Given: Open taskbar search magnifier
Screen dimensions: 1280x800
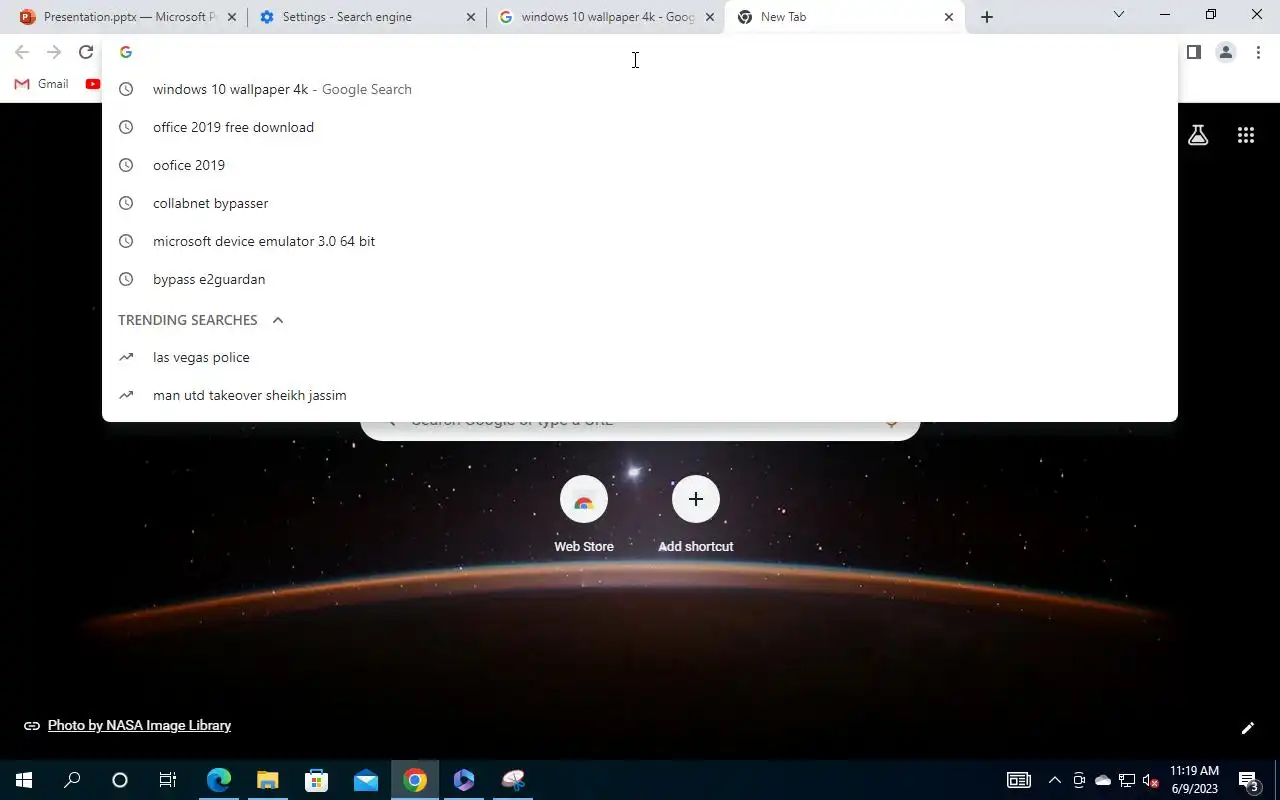Looking at the screenshot, I should [x=72, y=780].
